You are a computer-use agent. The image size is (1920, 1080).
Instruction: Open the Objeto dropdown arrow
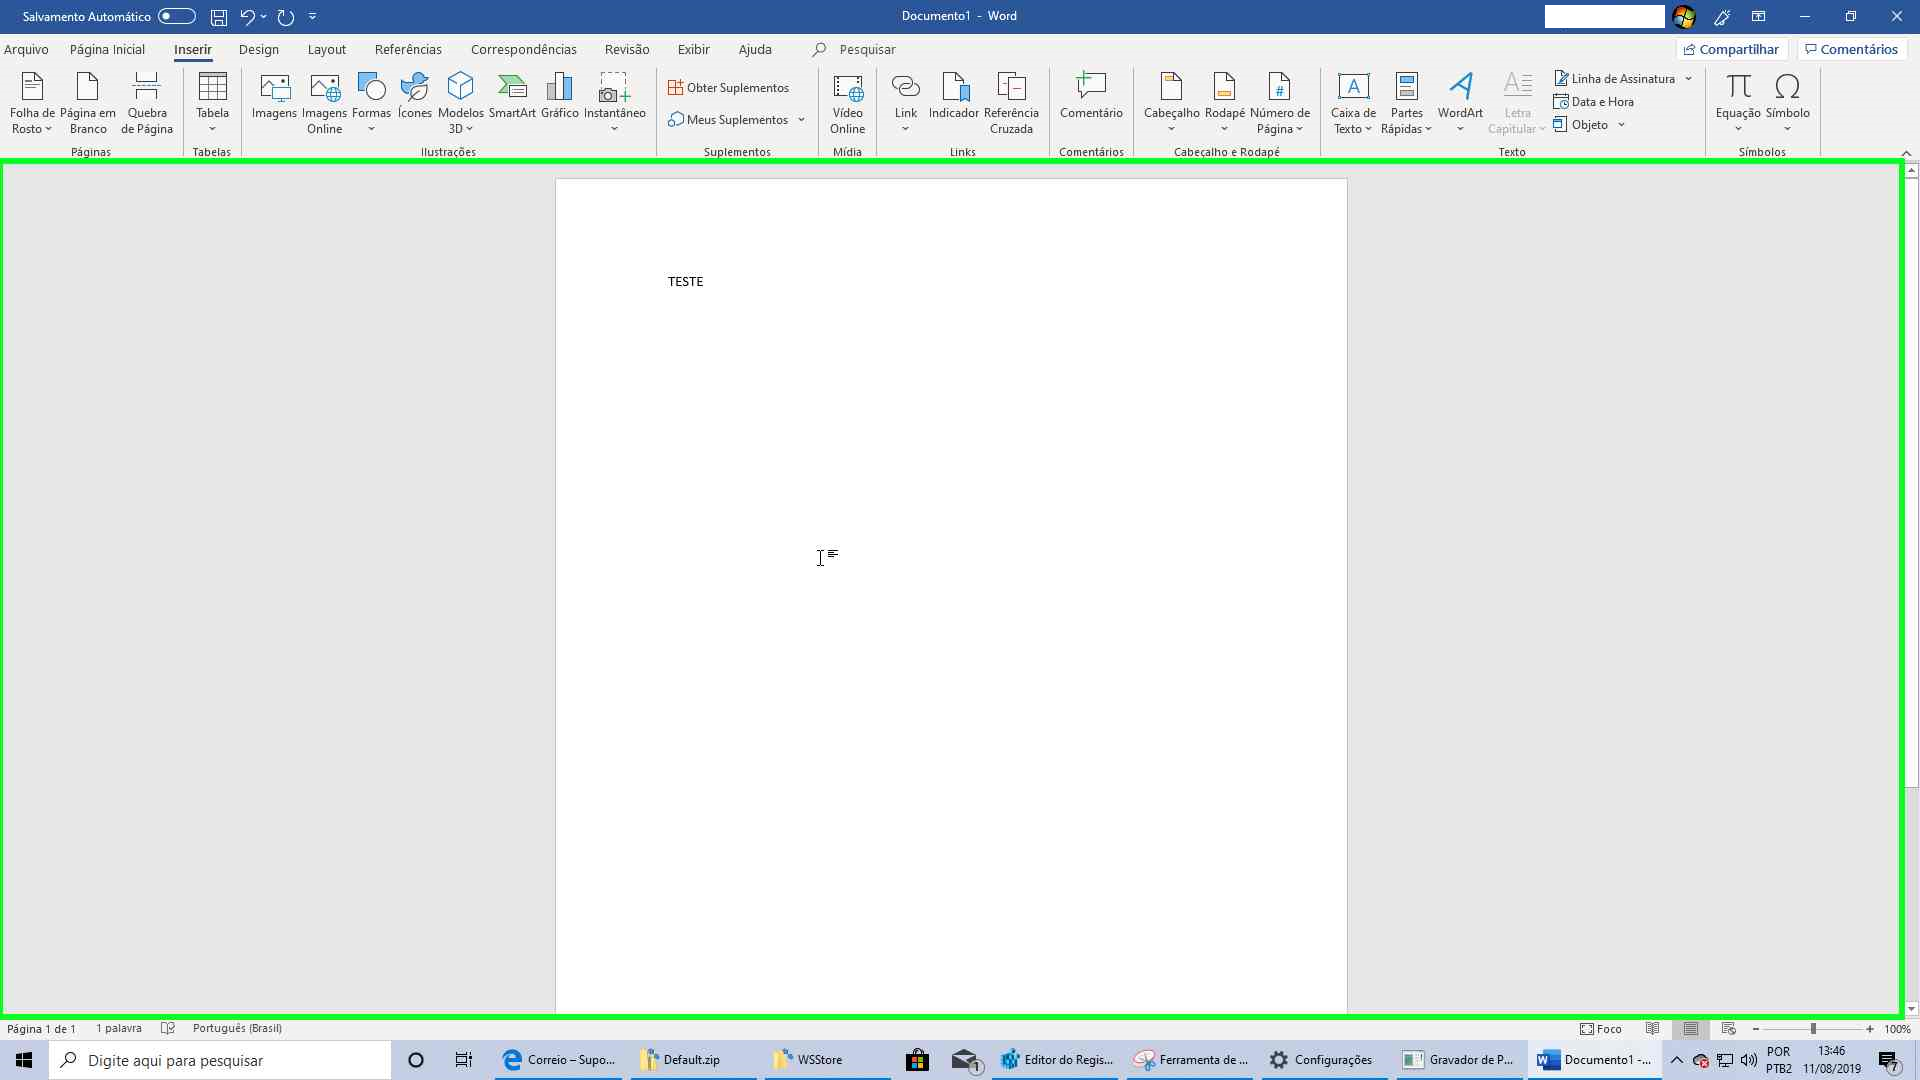pos(1621,125)
